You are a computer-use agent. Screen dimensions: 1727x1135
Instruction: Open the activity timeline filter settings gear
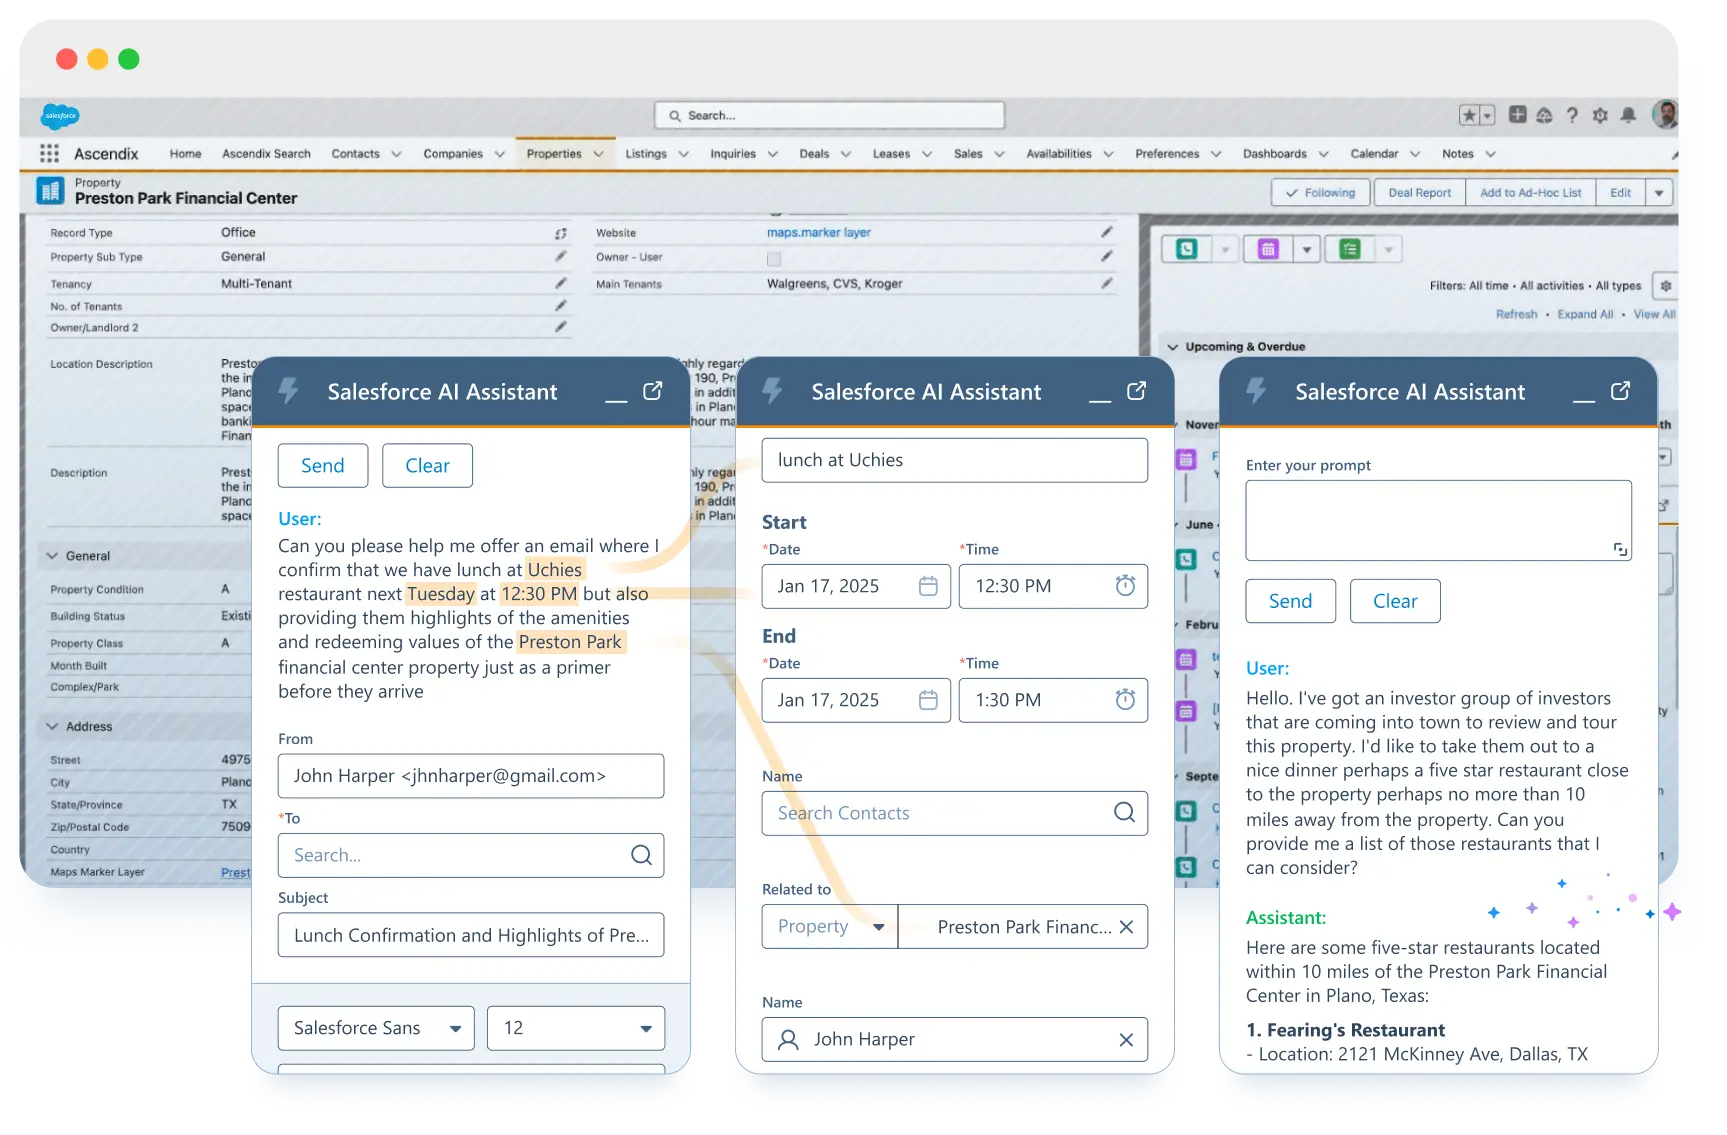pyautogui.click(x=1665, y=286)
